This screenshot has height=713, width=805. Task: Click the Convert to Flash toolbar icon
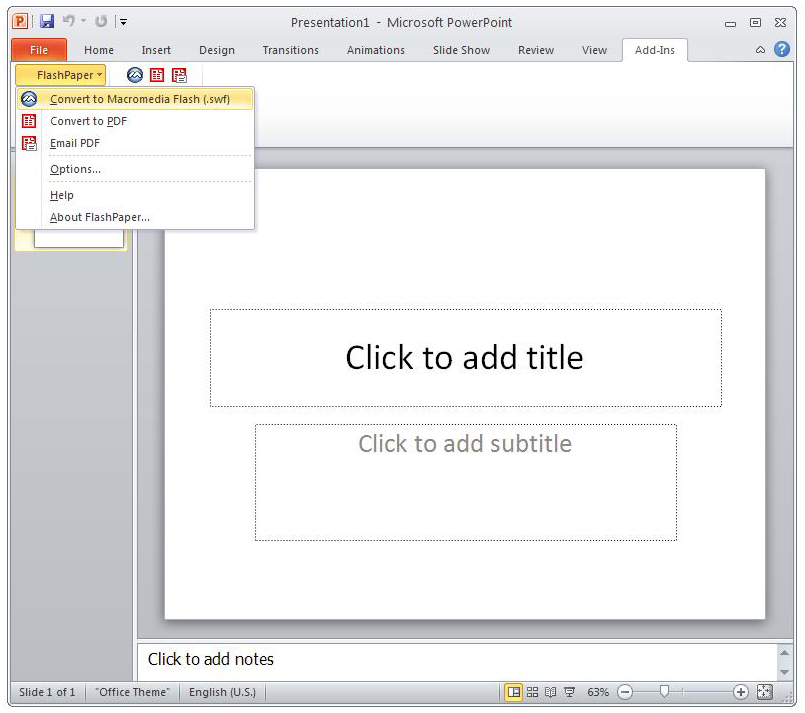pos(135,75)
